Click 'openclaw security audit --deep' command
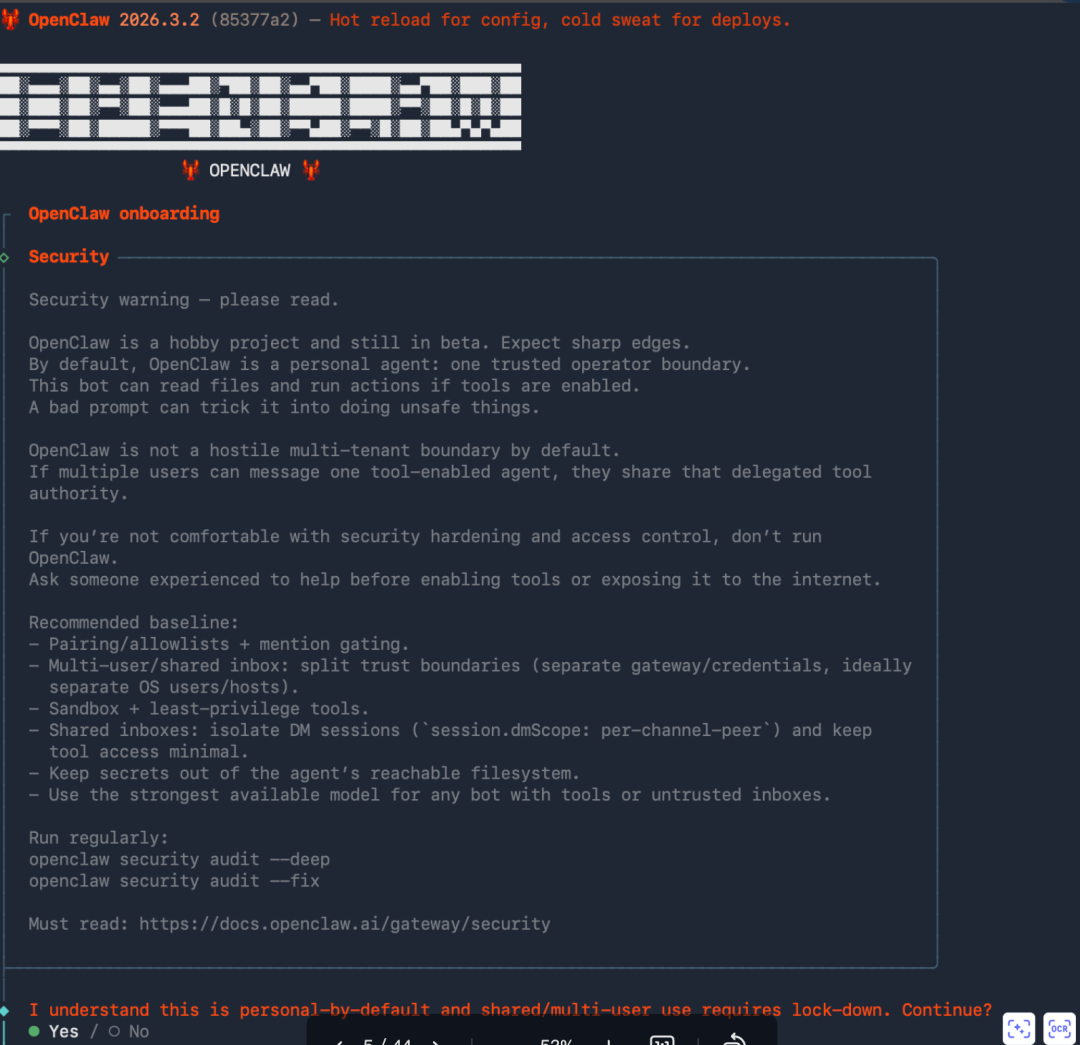Viewport: 1080px width, 1045px height. coord(179,859)
